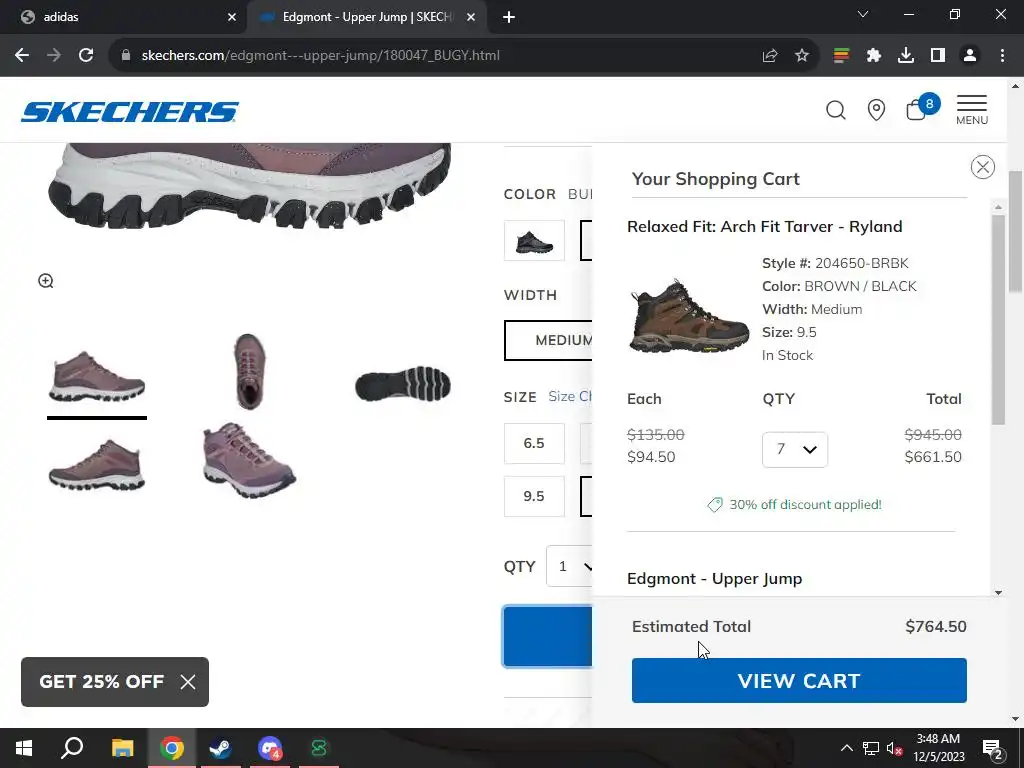Toggle the browser side panel icon
Image resolution: width=1024 pixels, height=768 pixels.
click(938, 56)
